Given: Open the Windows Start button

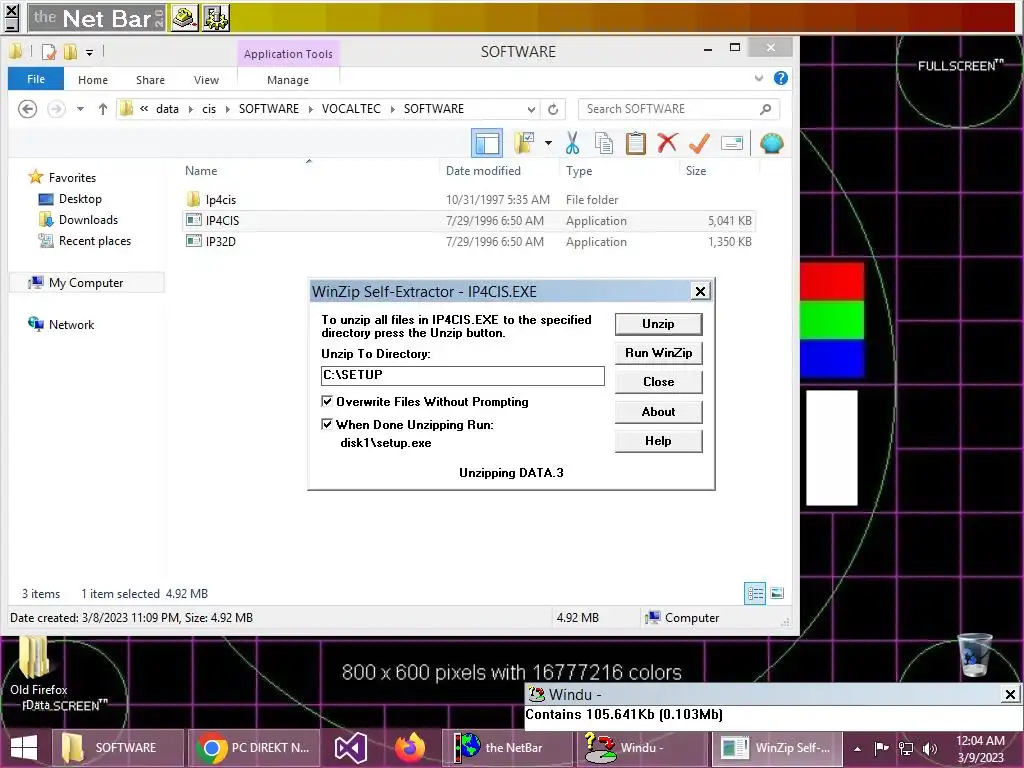Looking at the screenshot, I should tap(24, 748).
